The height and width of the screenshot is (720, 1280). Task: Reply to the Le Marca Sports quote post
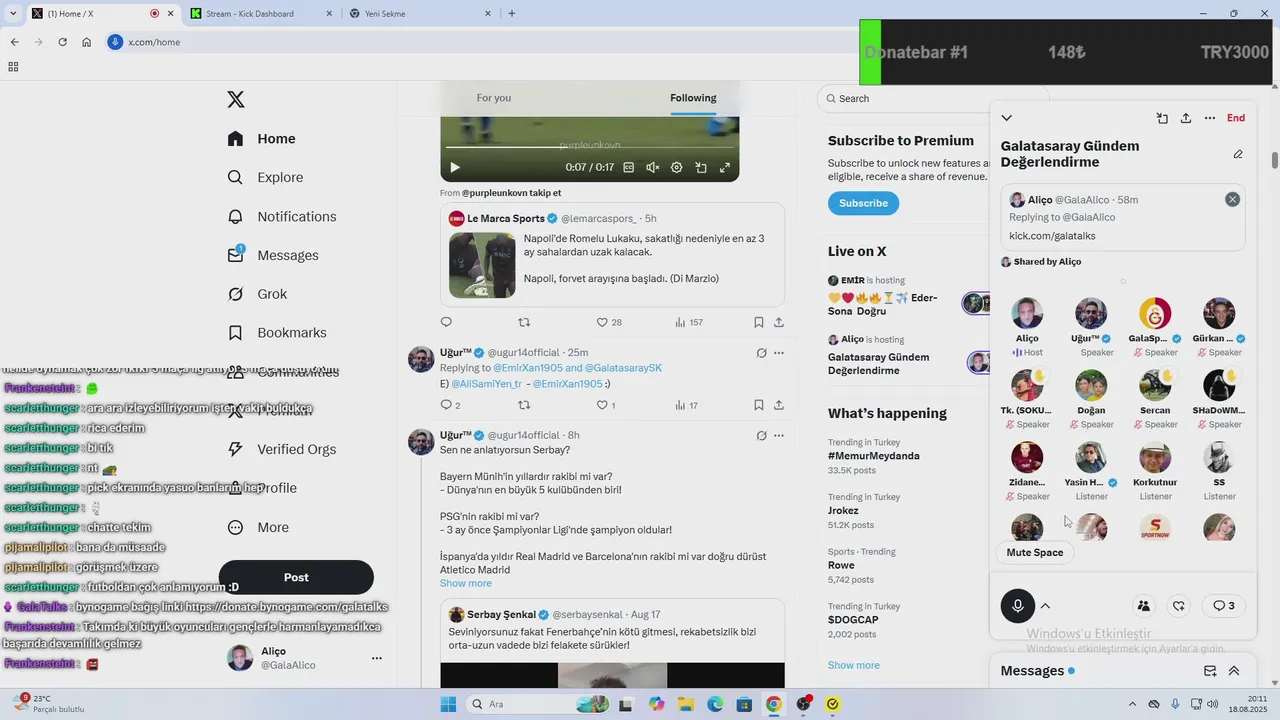(x=446, y=322)
